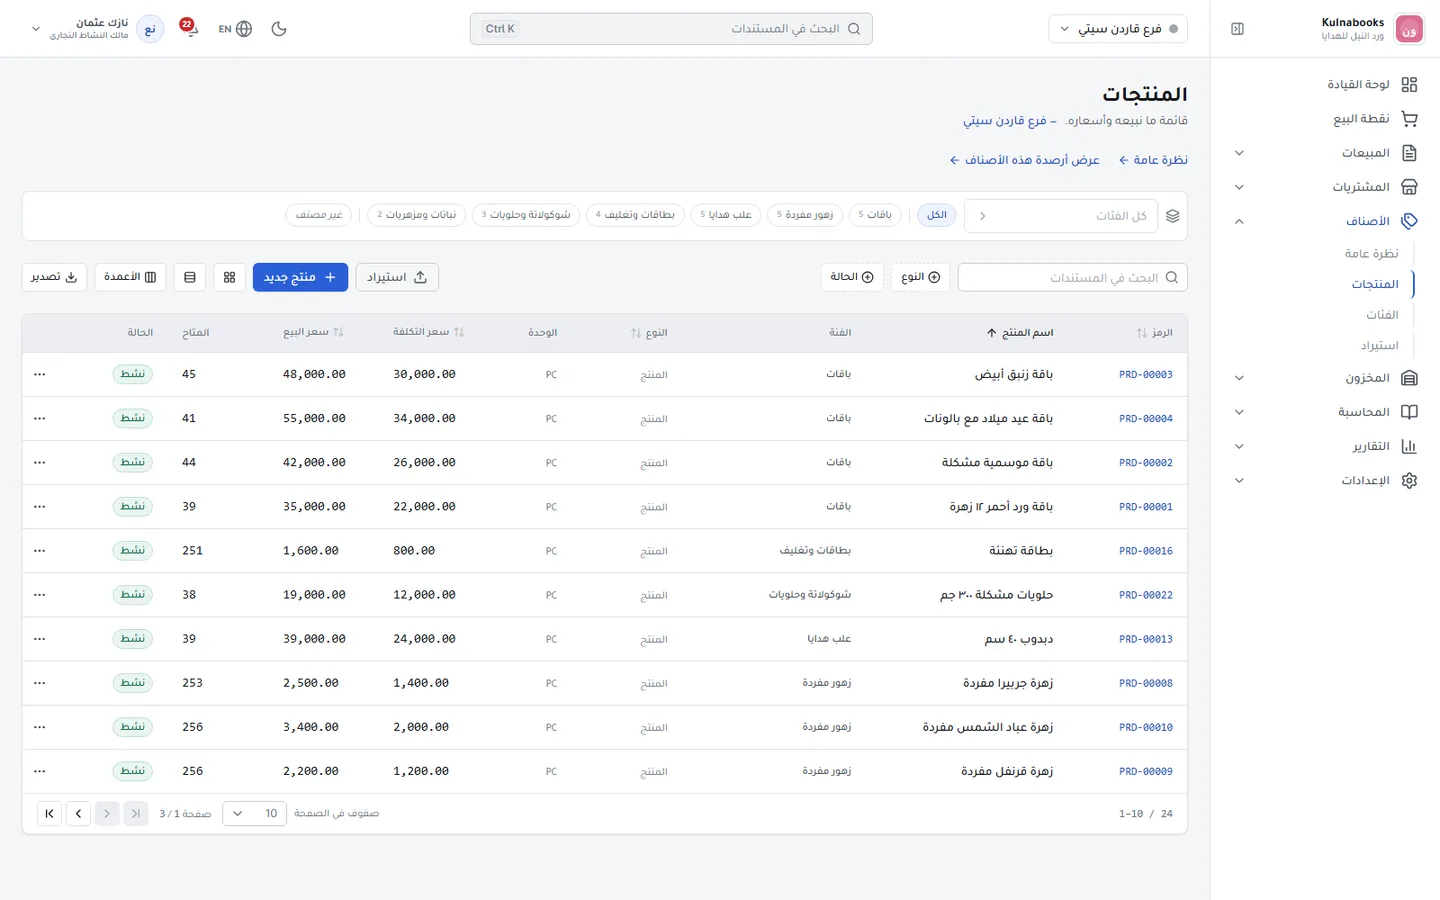Open row actions for PRD-00016

(40, 551)
